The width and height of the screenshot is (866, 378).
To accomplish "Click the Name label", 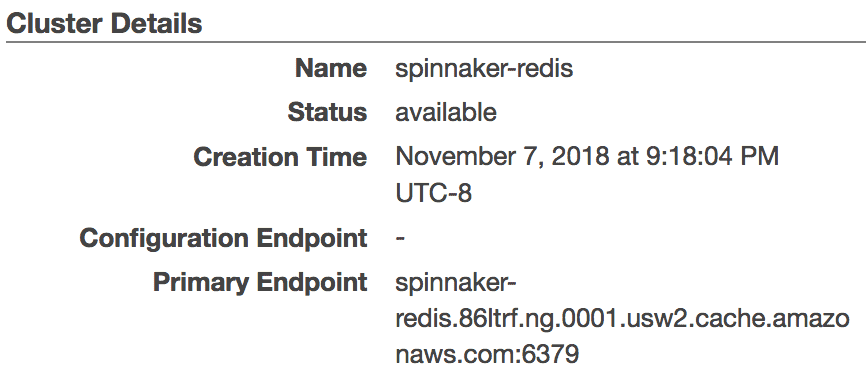I will pyautogui.click(x=331, y=69).
